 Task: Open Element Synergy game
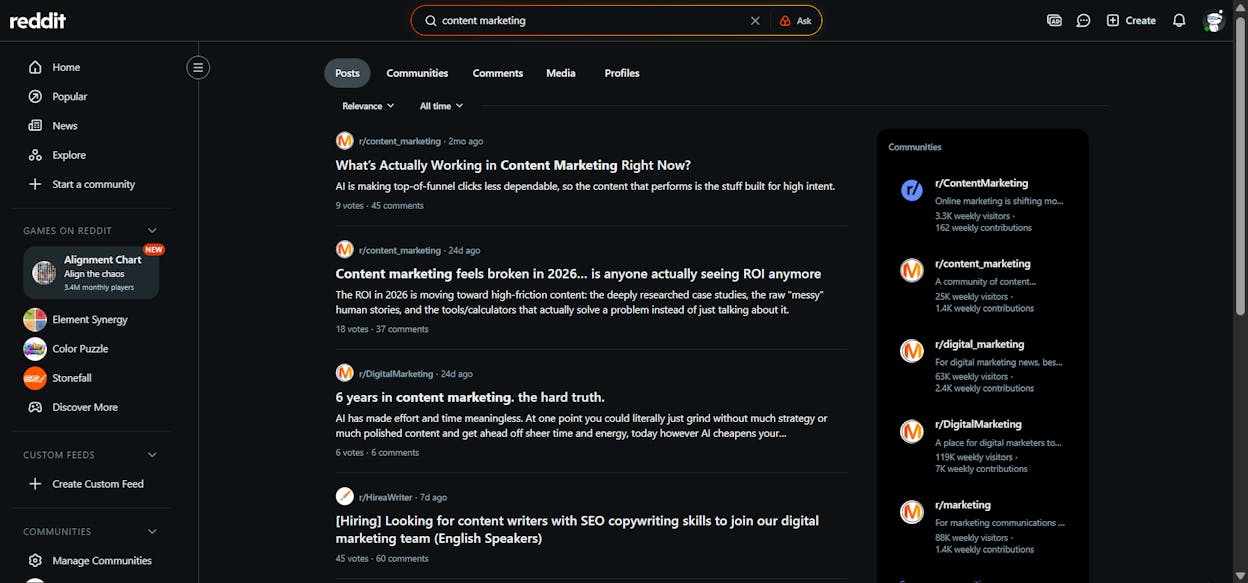coord(92,320)
